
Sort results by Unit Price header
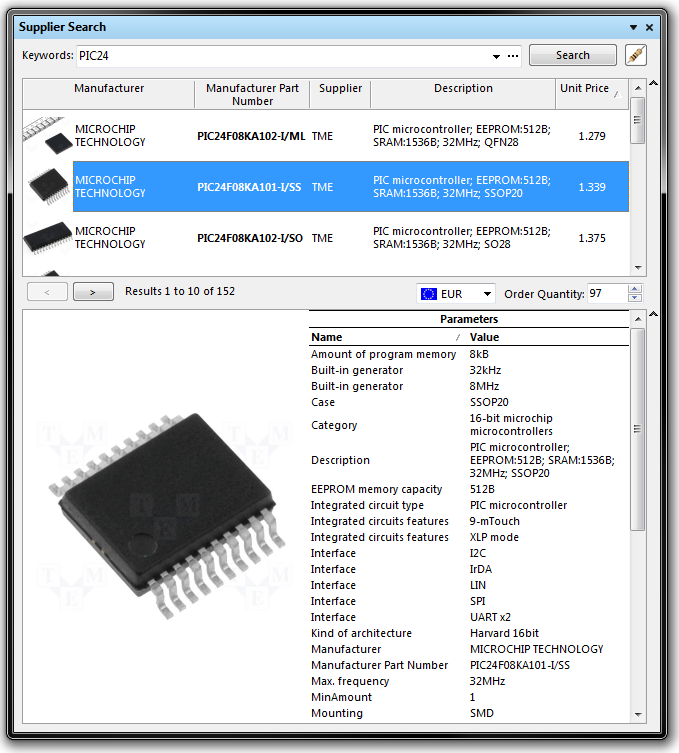pos(592,94)
